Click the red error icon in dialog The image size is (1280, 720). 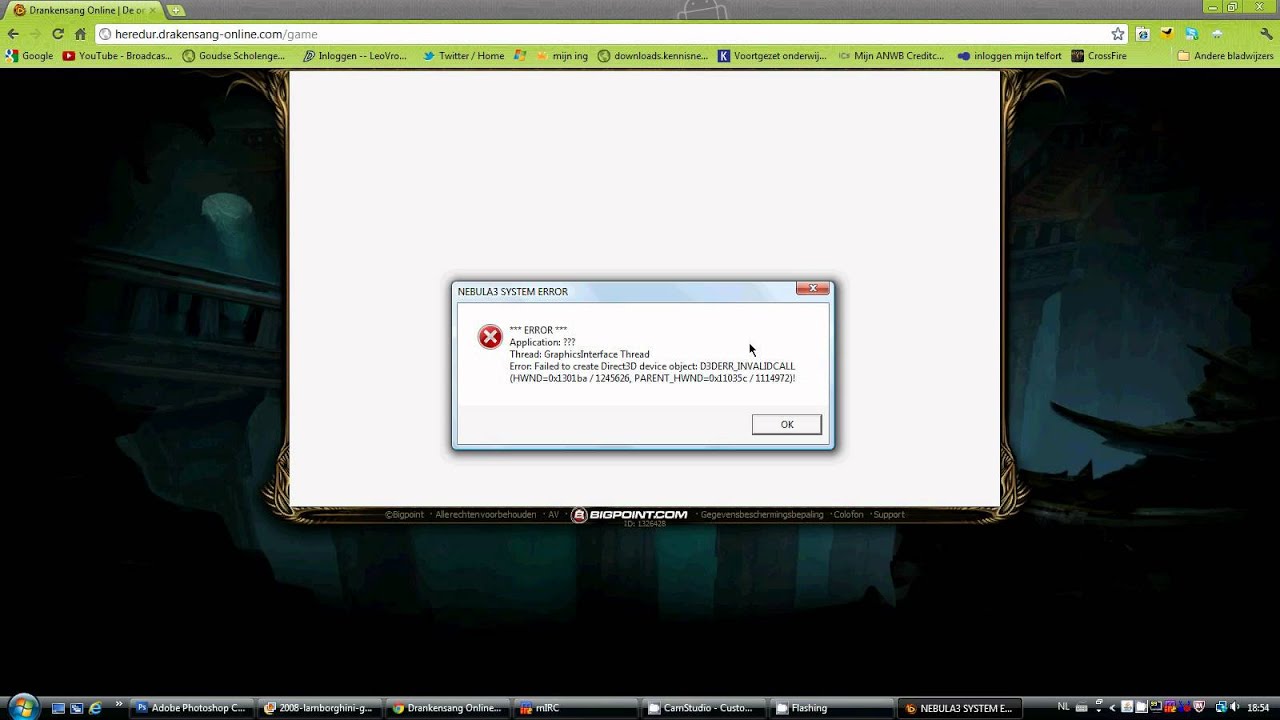point(489,337)
